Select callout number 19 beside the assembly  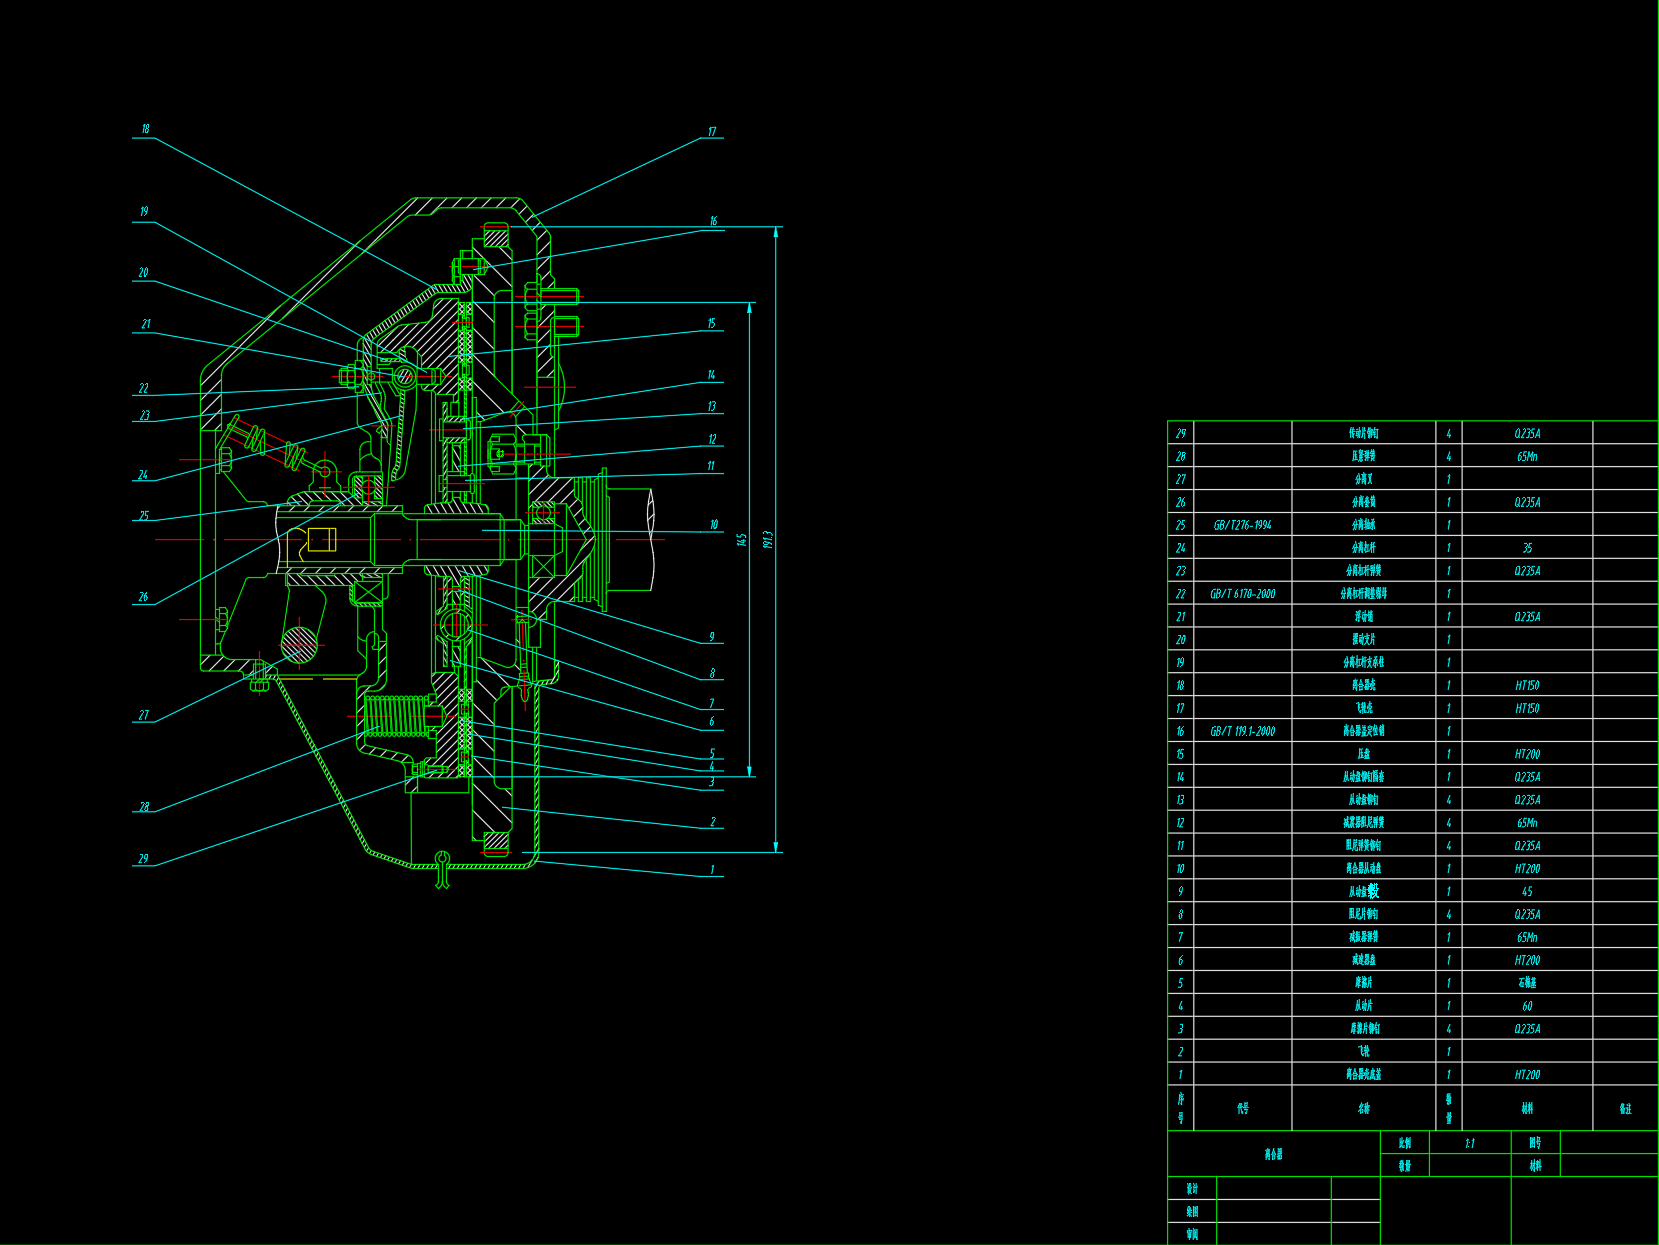coord(144,211)
